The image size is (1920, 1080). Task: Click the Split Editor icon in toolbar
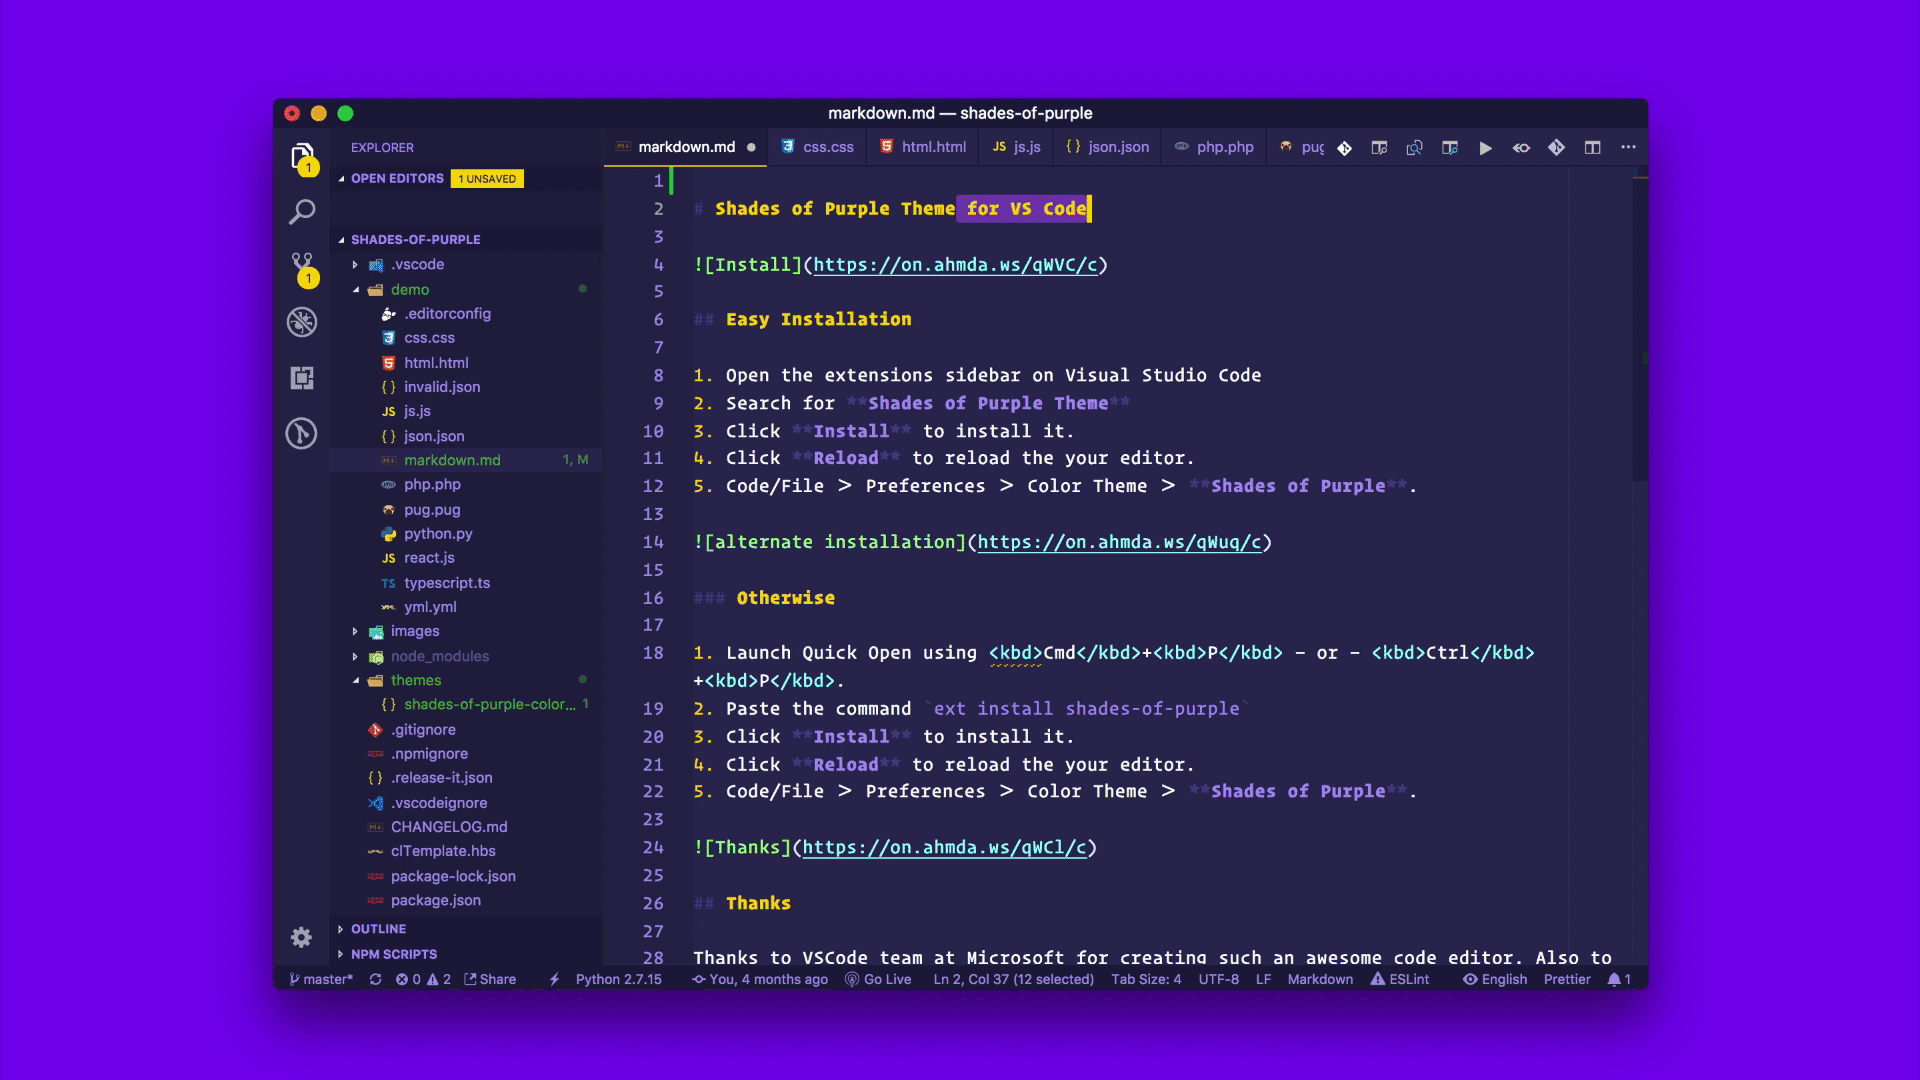coord(1592,146)
